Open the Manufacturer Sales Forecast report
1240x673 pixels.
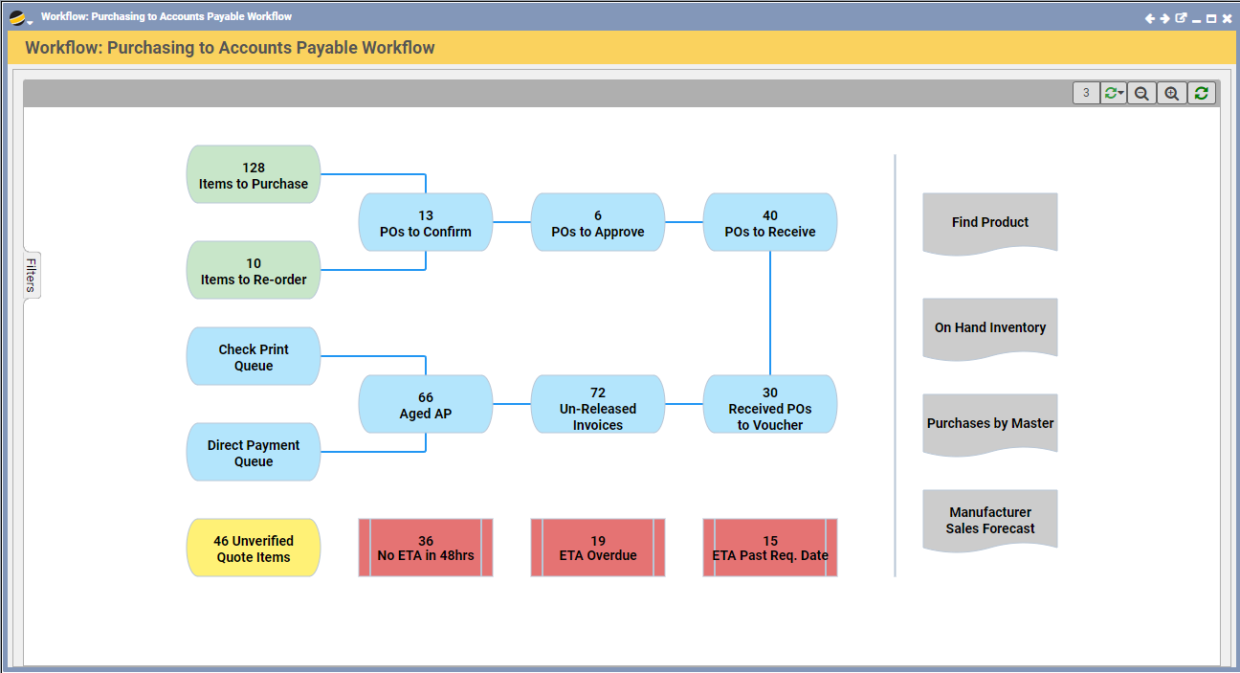pos(989,521)
